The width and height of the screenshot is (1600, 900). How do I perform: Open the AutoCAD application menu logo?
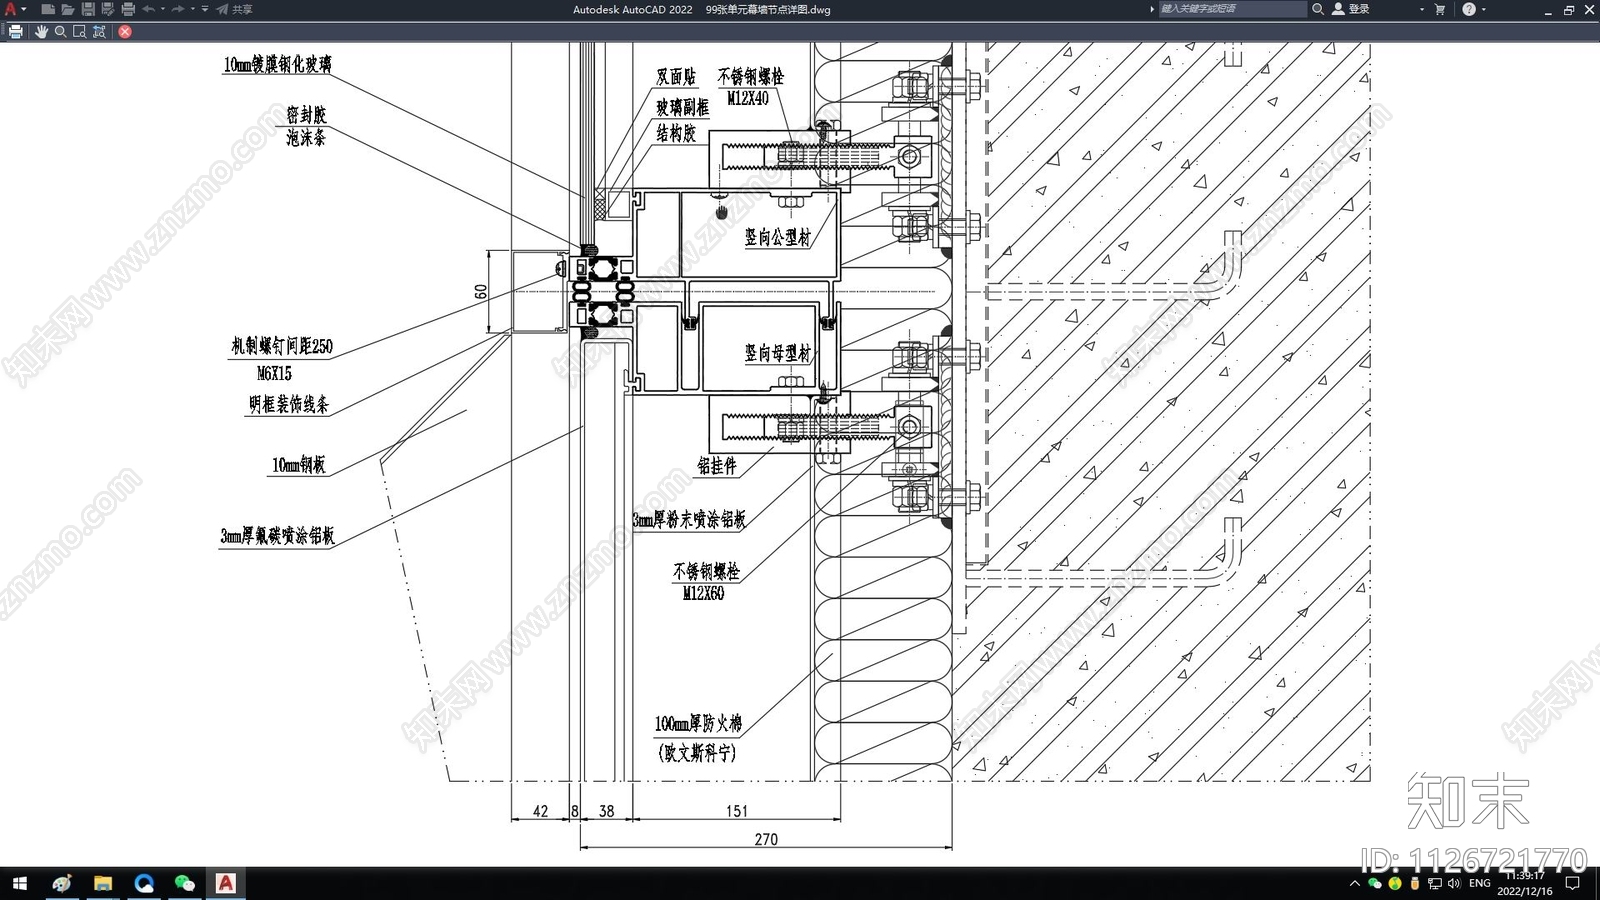click(x=10, y=9)
